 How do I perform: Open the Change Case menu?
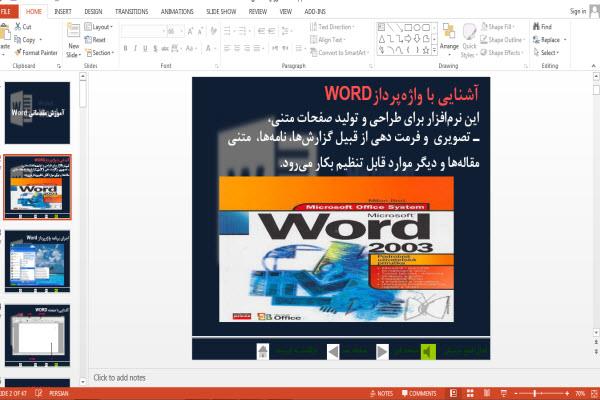click(x=191, y=49)
